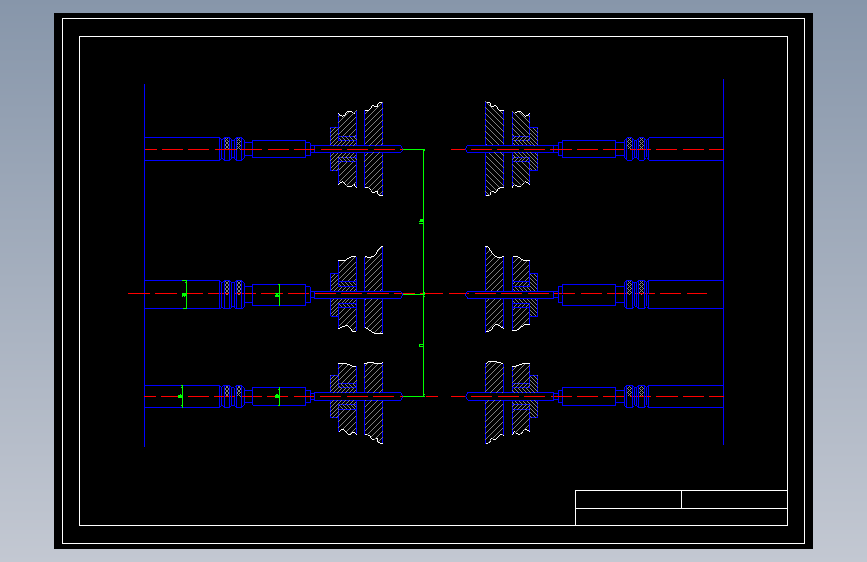Select the left blue vertical boundary line
867x562 pixels.
pyautogui.click(x=144, y=266)
